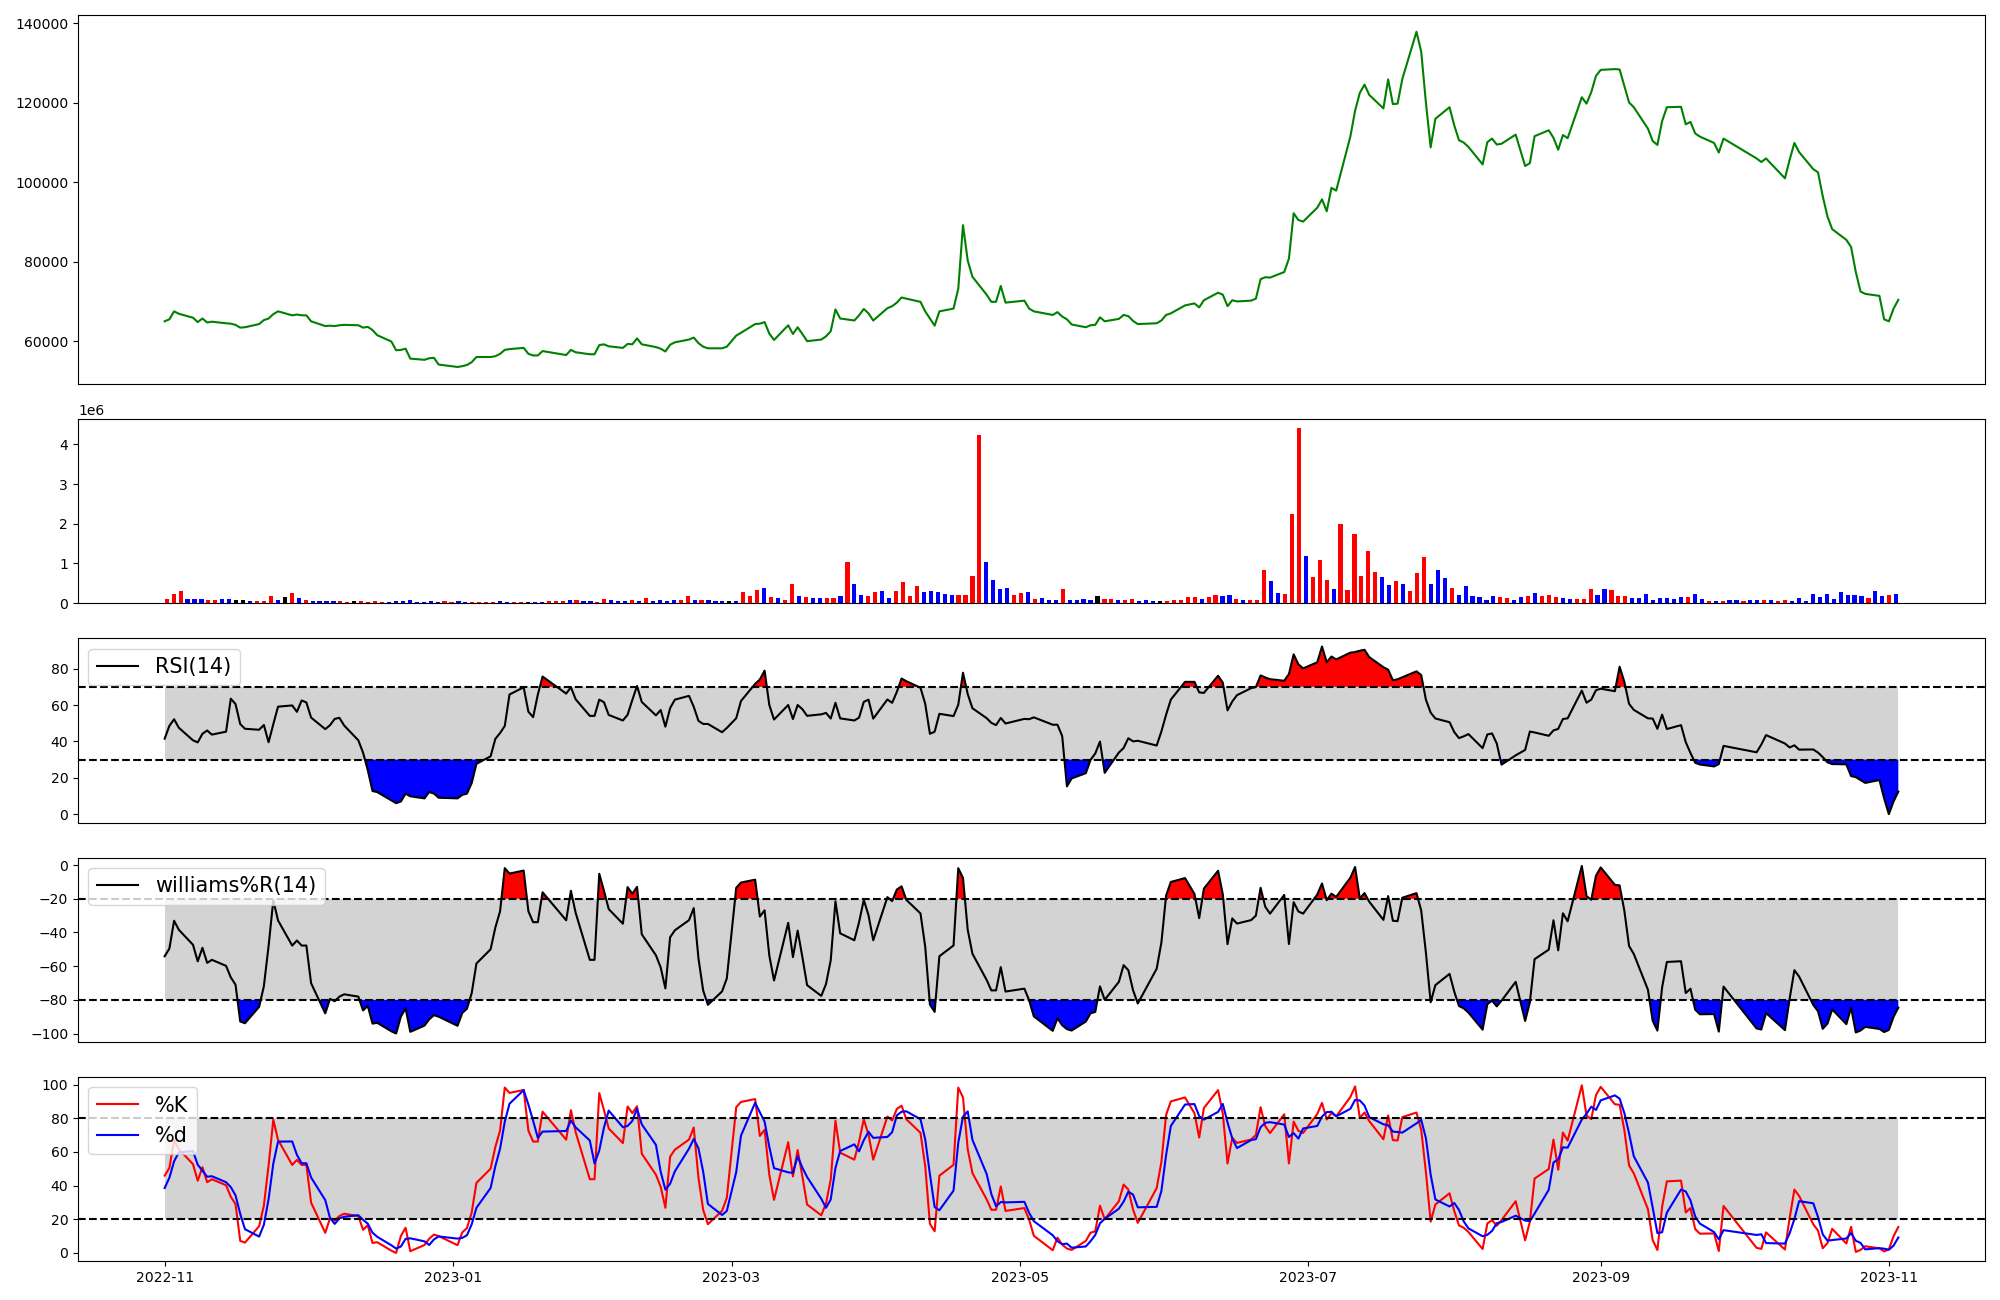Click the 2023-03 x-axis date label

pos(732,1277)
